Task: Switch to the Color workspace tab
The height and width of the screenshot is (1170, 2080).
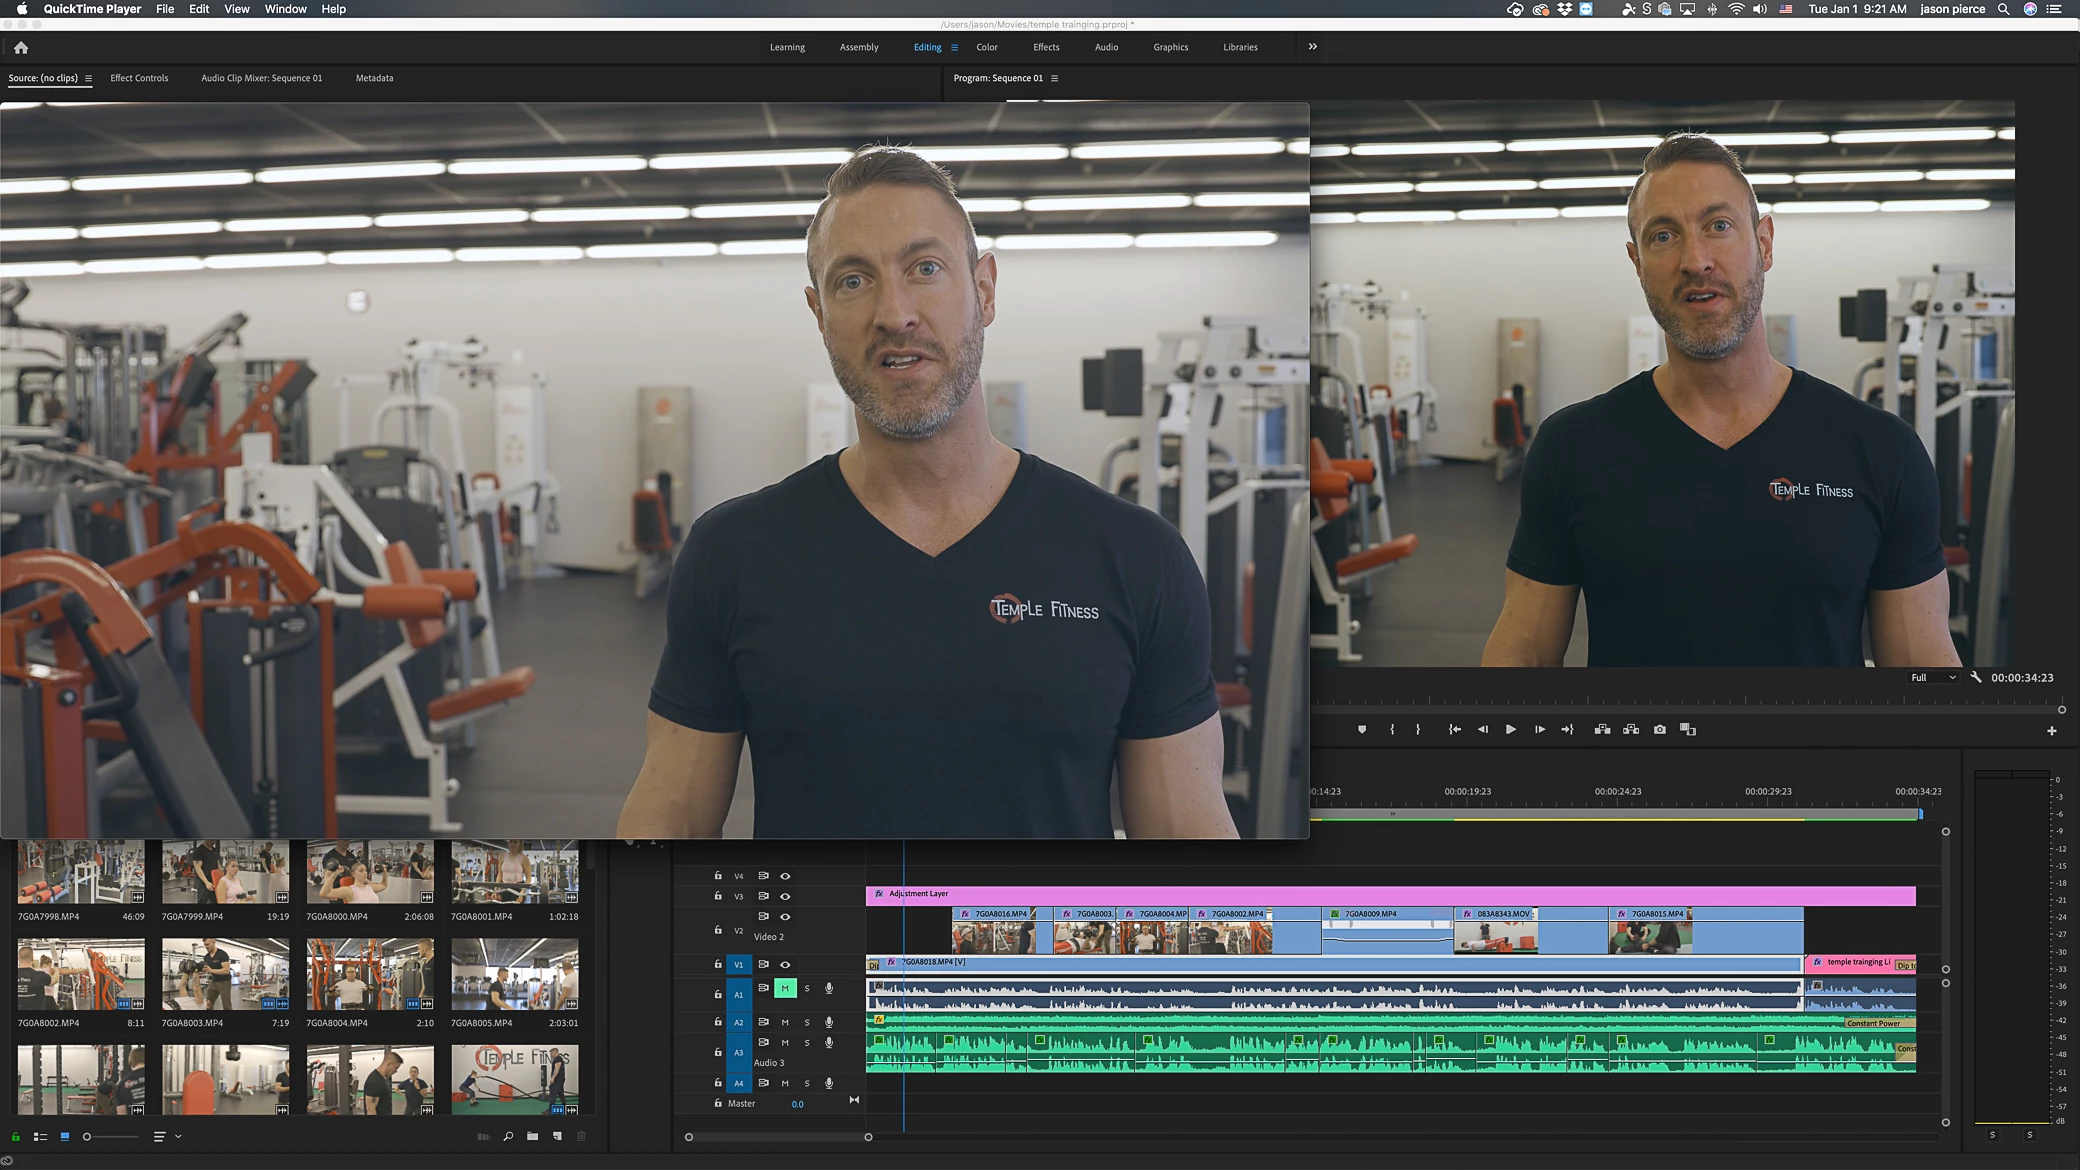Action: coord(986,47)
